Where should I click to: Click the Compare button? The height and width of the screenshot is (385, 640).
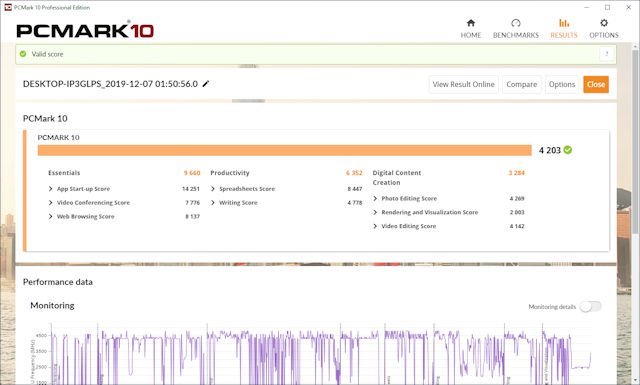point(522,85)
